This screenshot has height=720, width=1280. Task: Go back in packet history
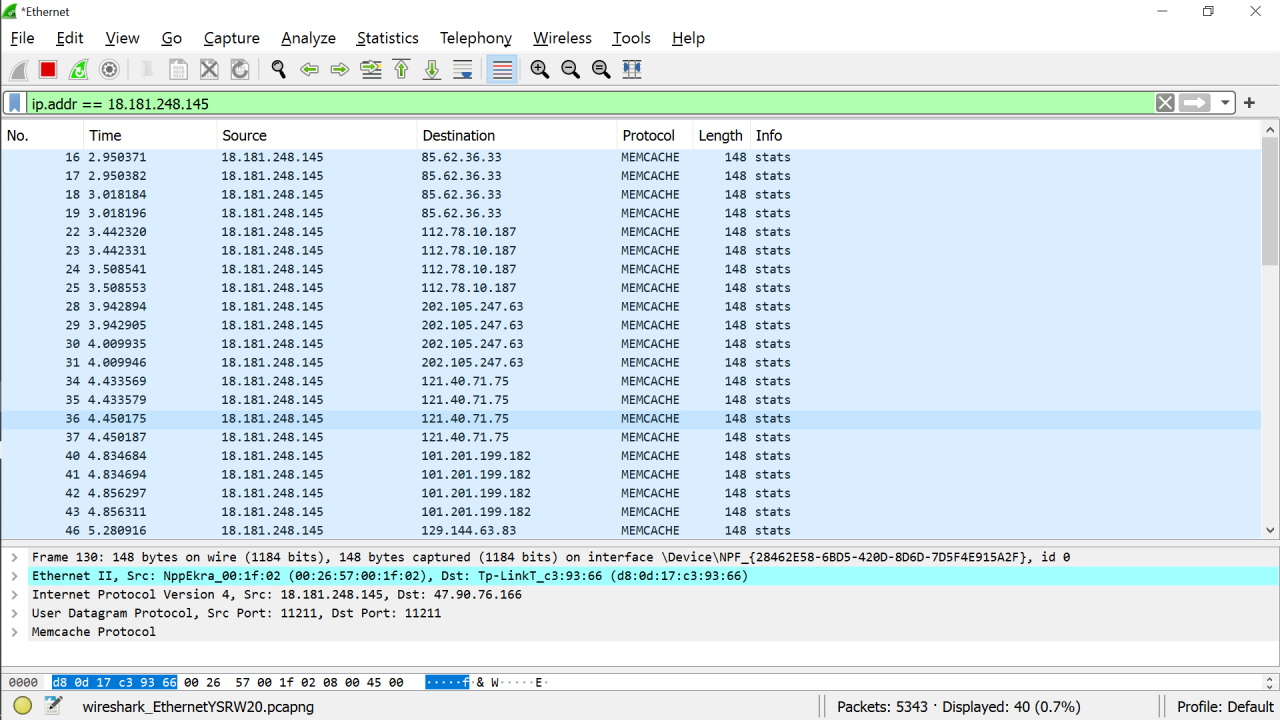[309, 70]
